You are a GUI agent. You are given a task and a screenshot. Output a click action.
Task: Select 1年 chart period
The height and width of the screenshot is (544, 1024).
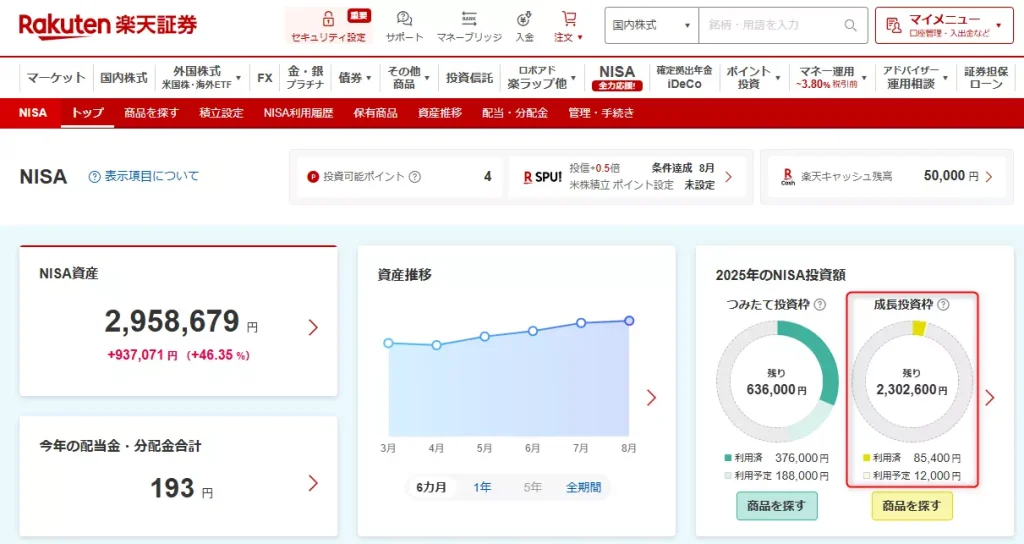pos(482,487)
